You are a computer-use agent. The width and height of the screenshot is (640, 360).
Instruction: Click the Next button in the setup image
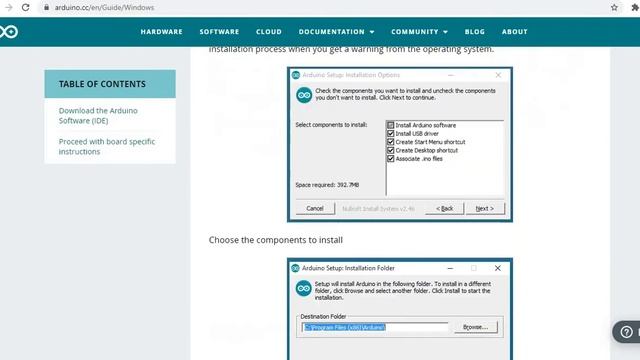point(485,208)
